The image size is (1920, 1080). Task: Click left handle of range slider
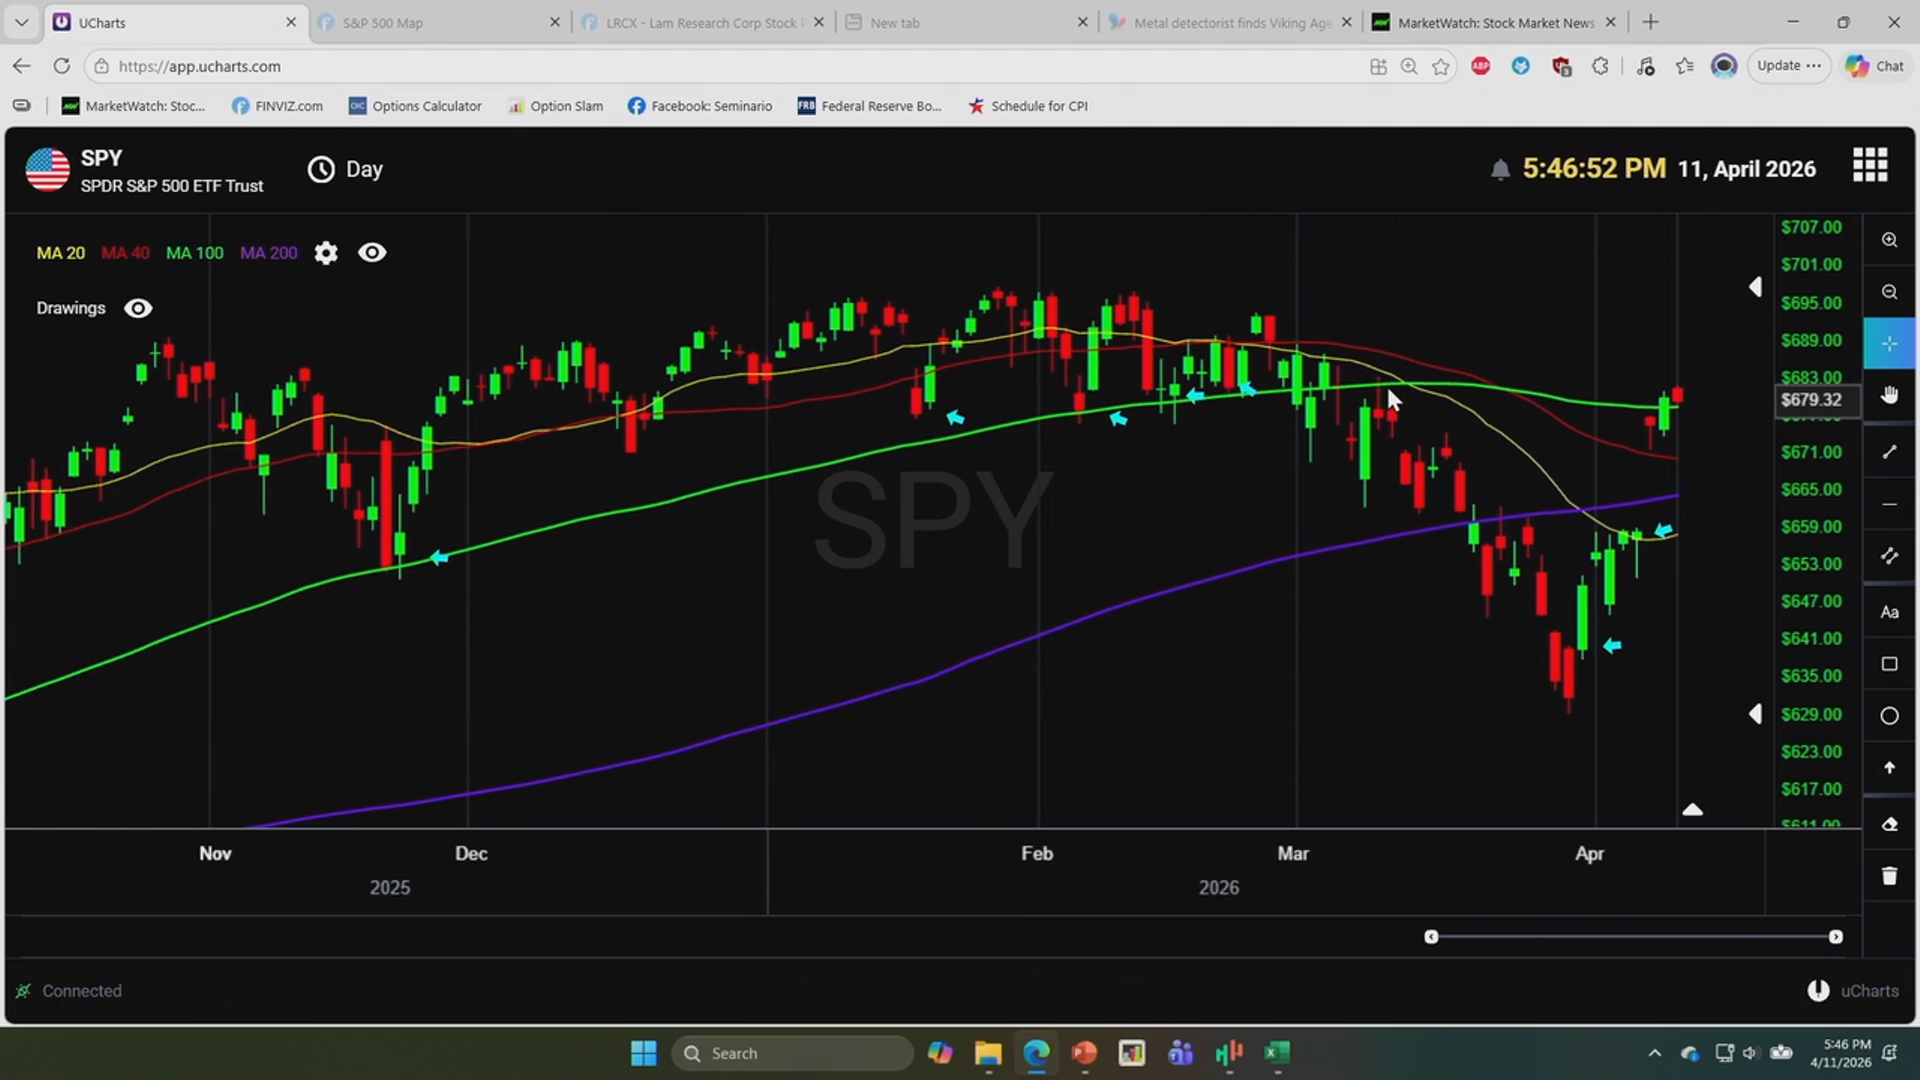tap(1431, 937)
